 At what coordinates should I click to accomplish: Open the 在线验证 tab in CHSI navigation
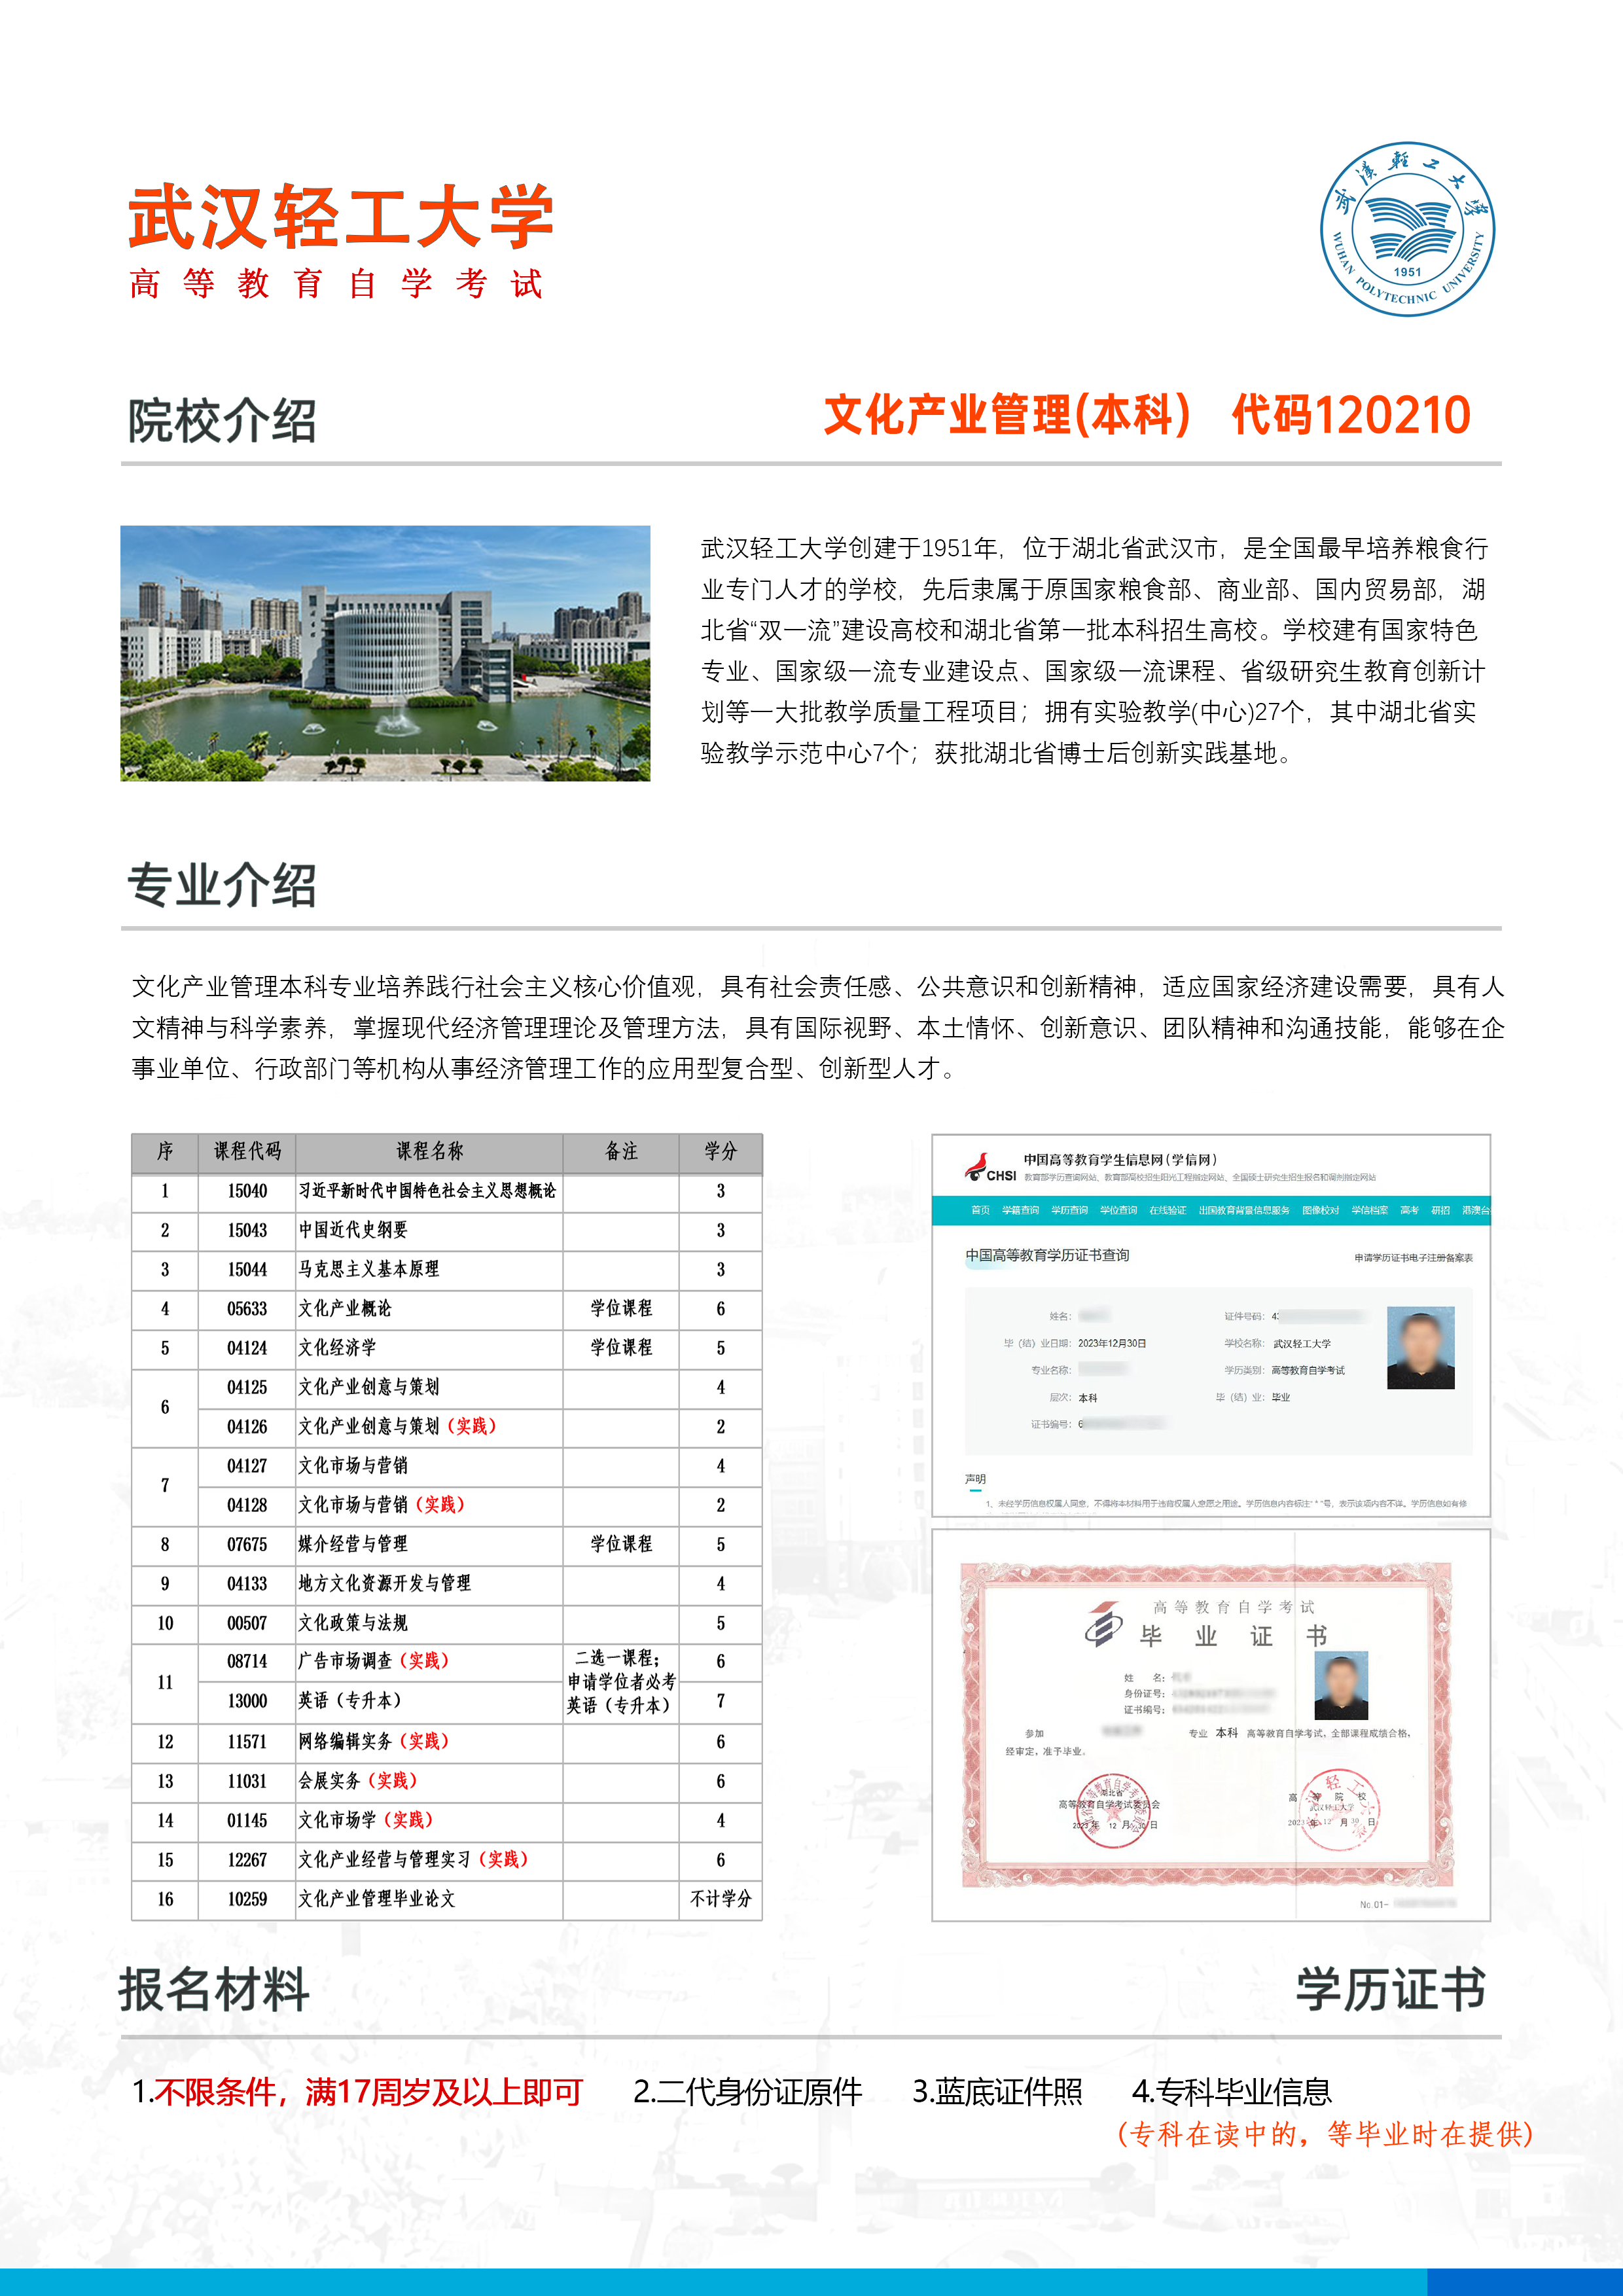1167,1210
